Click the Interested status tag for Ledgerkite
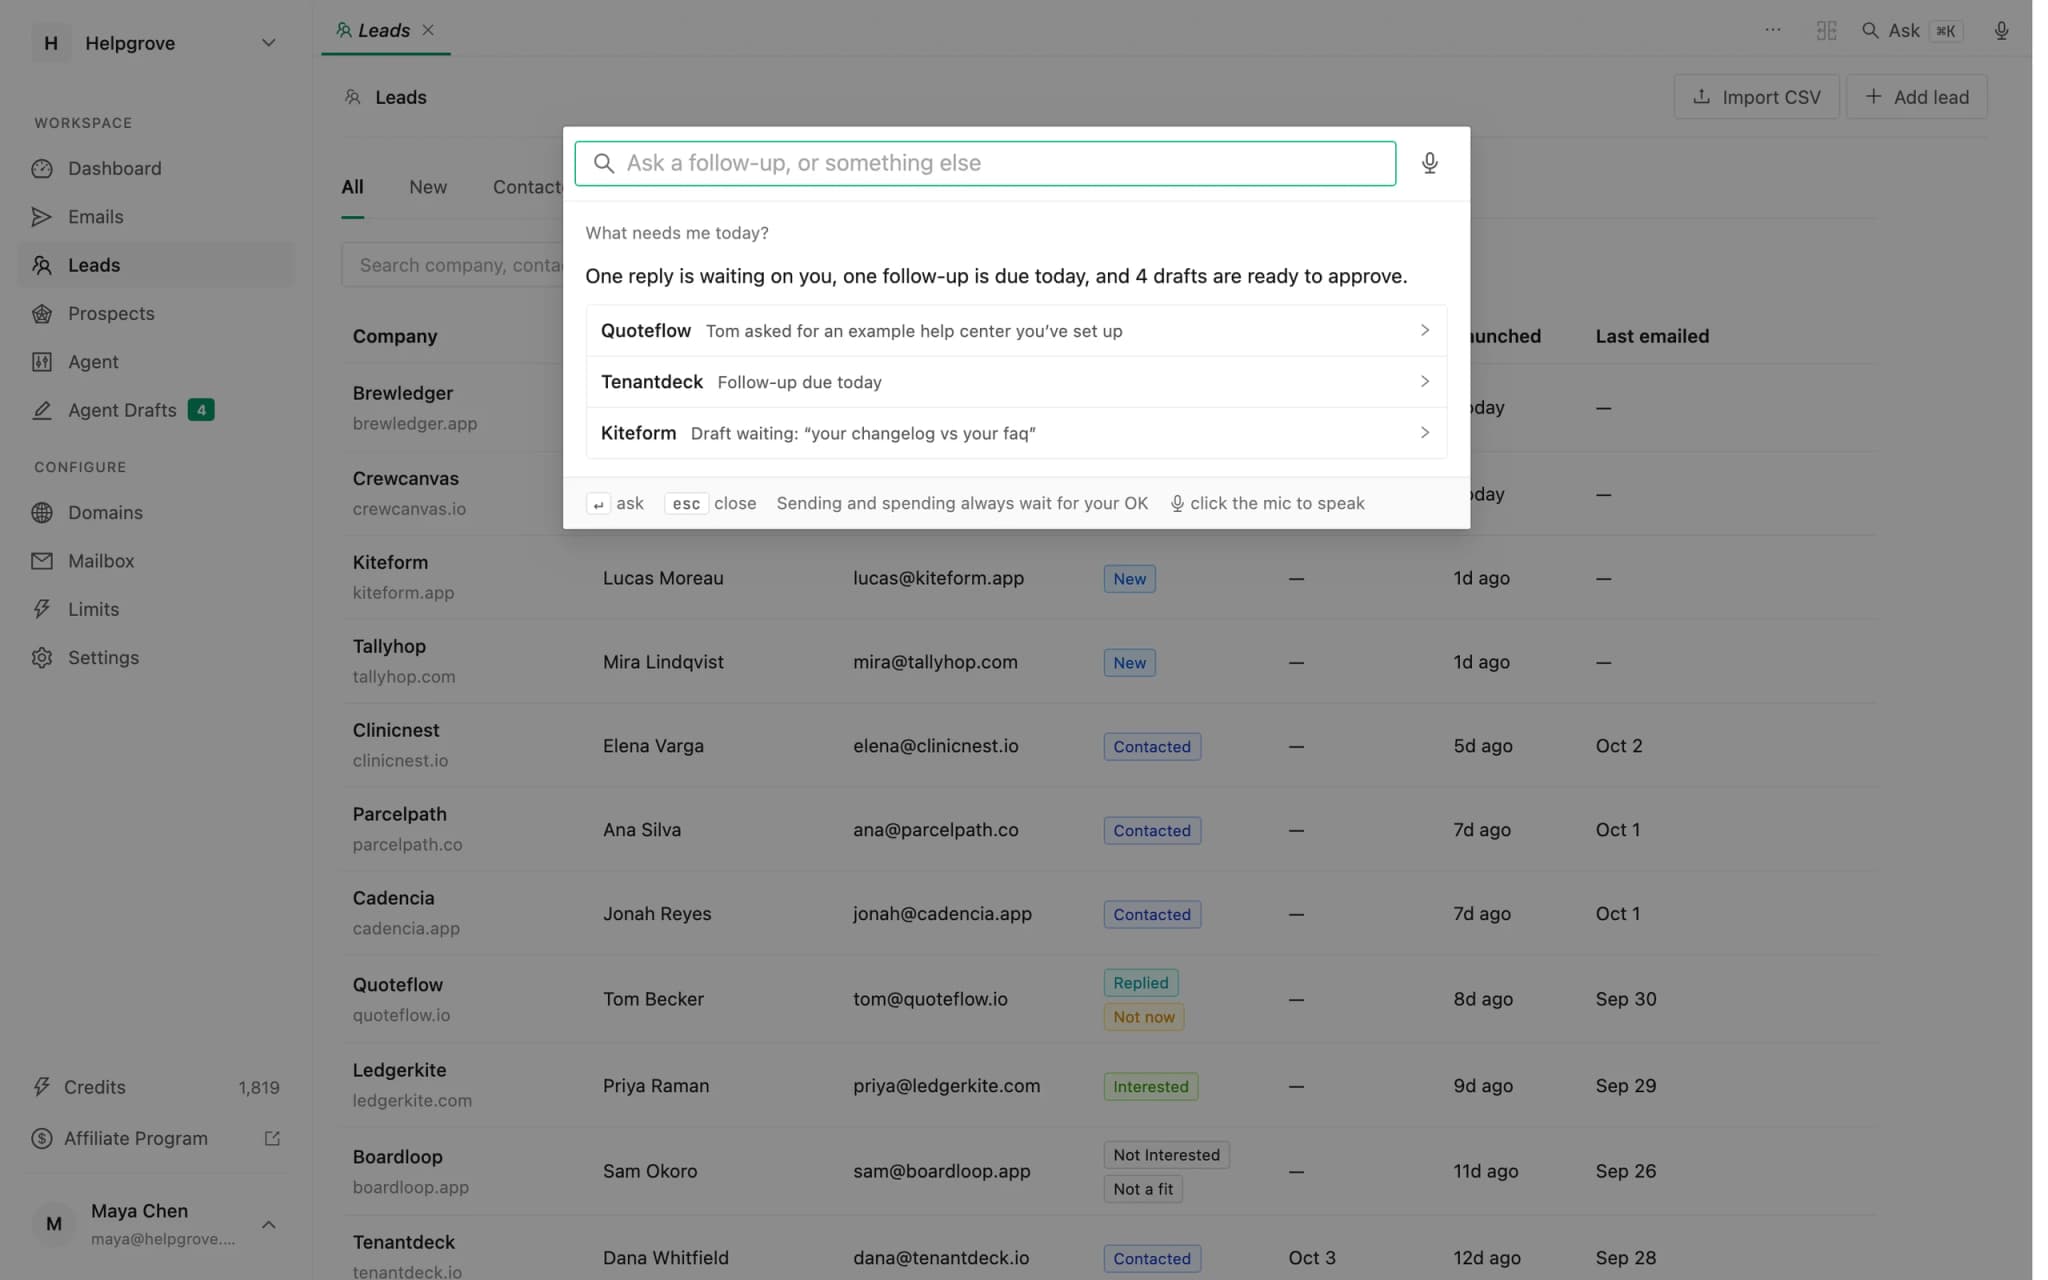Image resolution: width=2048 pixels, height=1280 pixels. pyautogui.click(x=1150, y=1086)
